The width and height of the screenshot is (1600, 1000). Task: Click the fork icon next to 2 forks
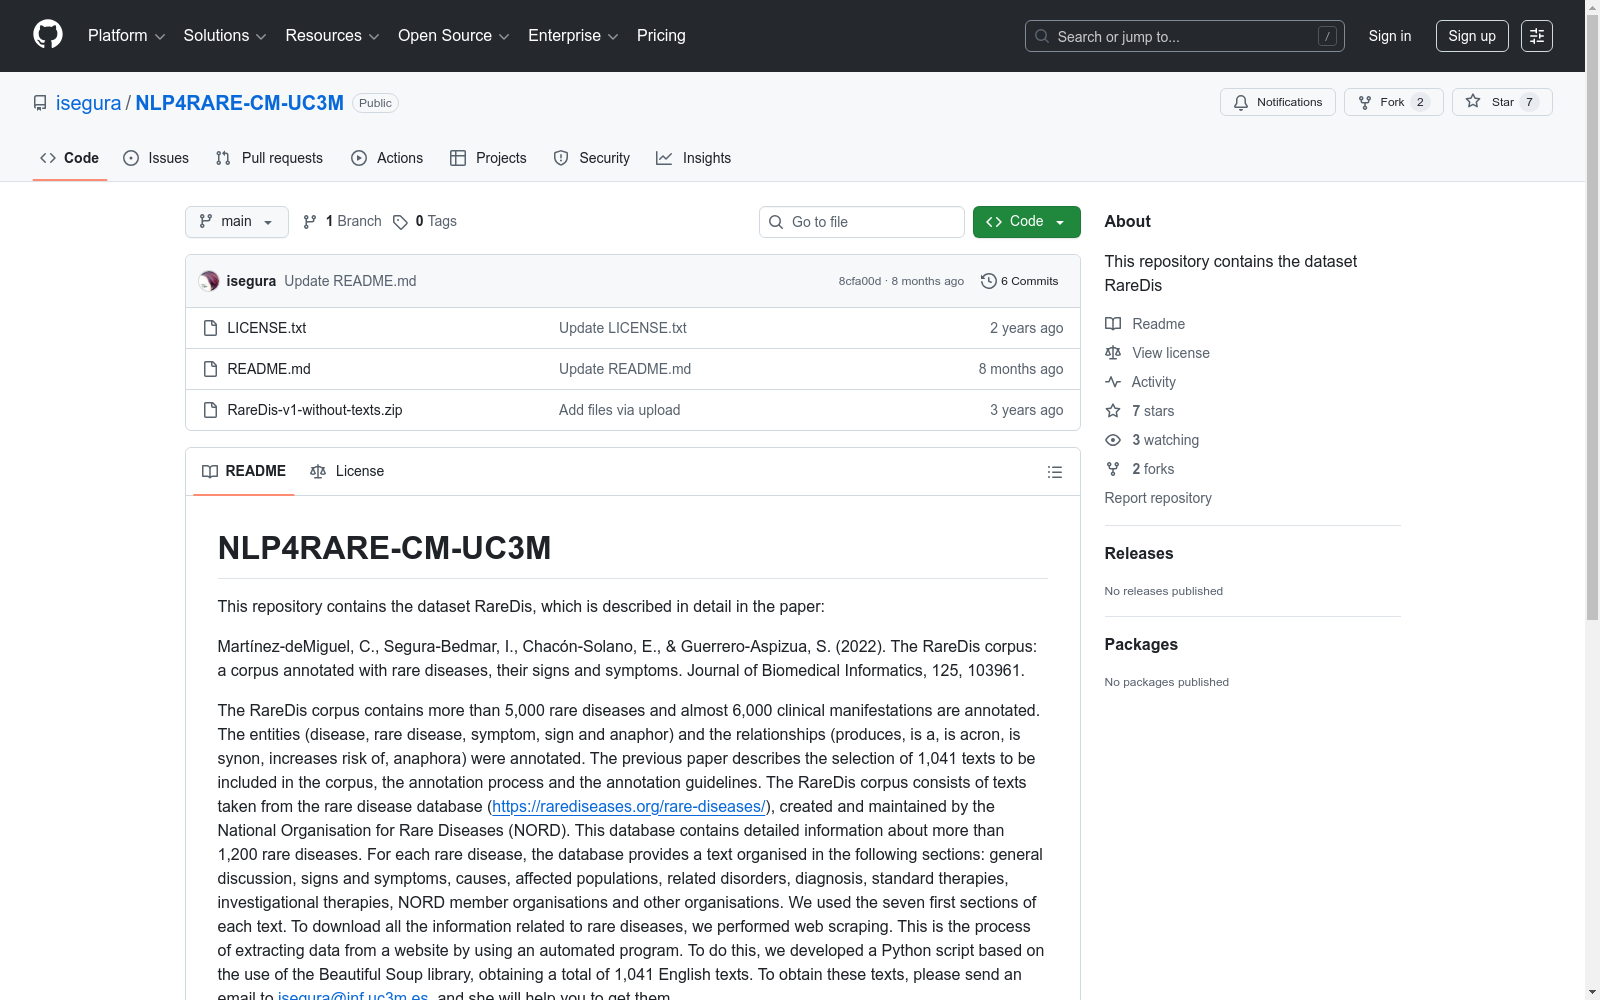[x=1113, y=469]
